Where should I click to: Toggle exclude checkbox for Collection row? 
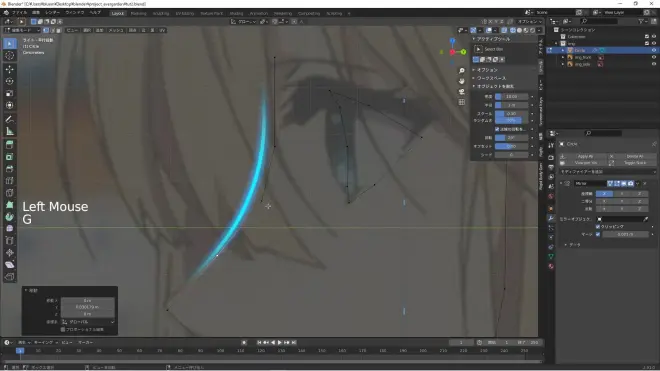647,37
